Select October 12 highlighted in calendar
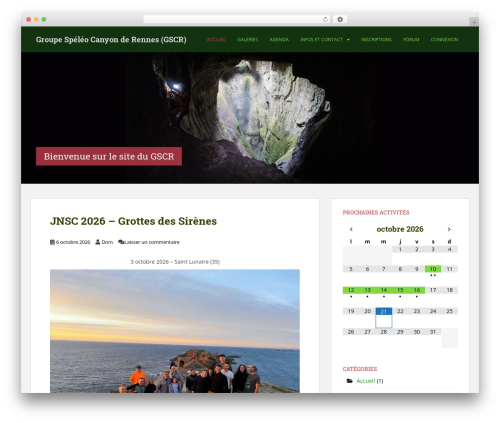The image size is (500, 423). (x=351, y=290)
